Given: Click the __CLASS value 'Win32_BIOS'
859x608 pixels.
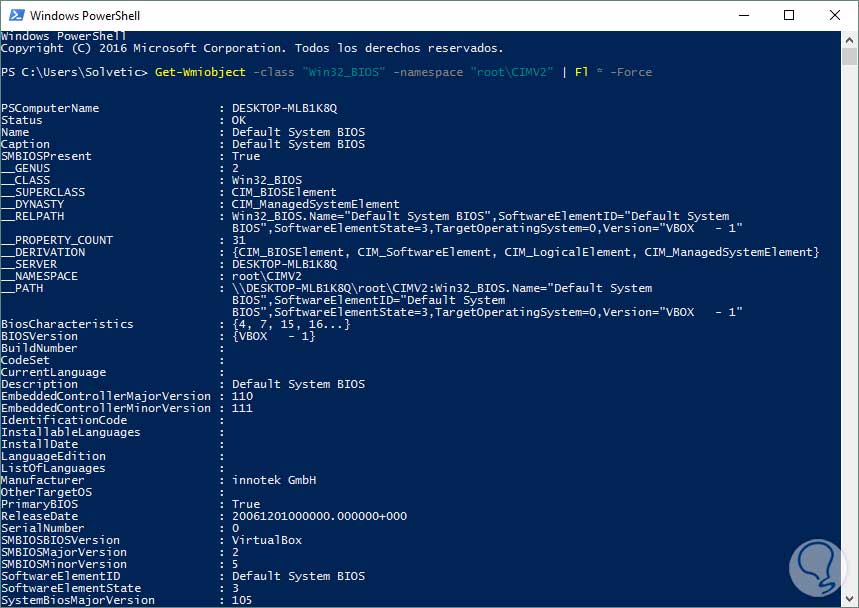Looking at the screenshot, I should click(267, 180).
